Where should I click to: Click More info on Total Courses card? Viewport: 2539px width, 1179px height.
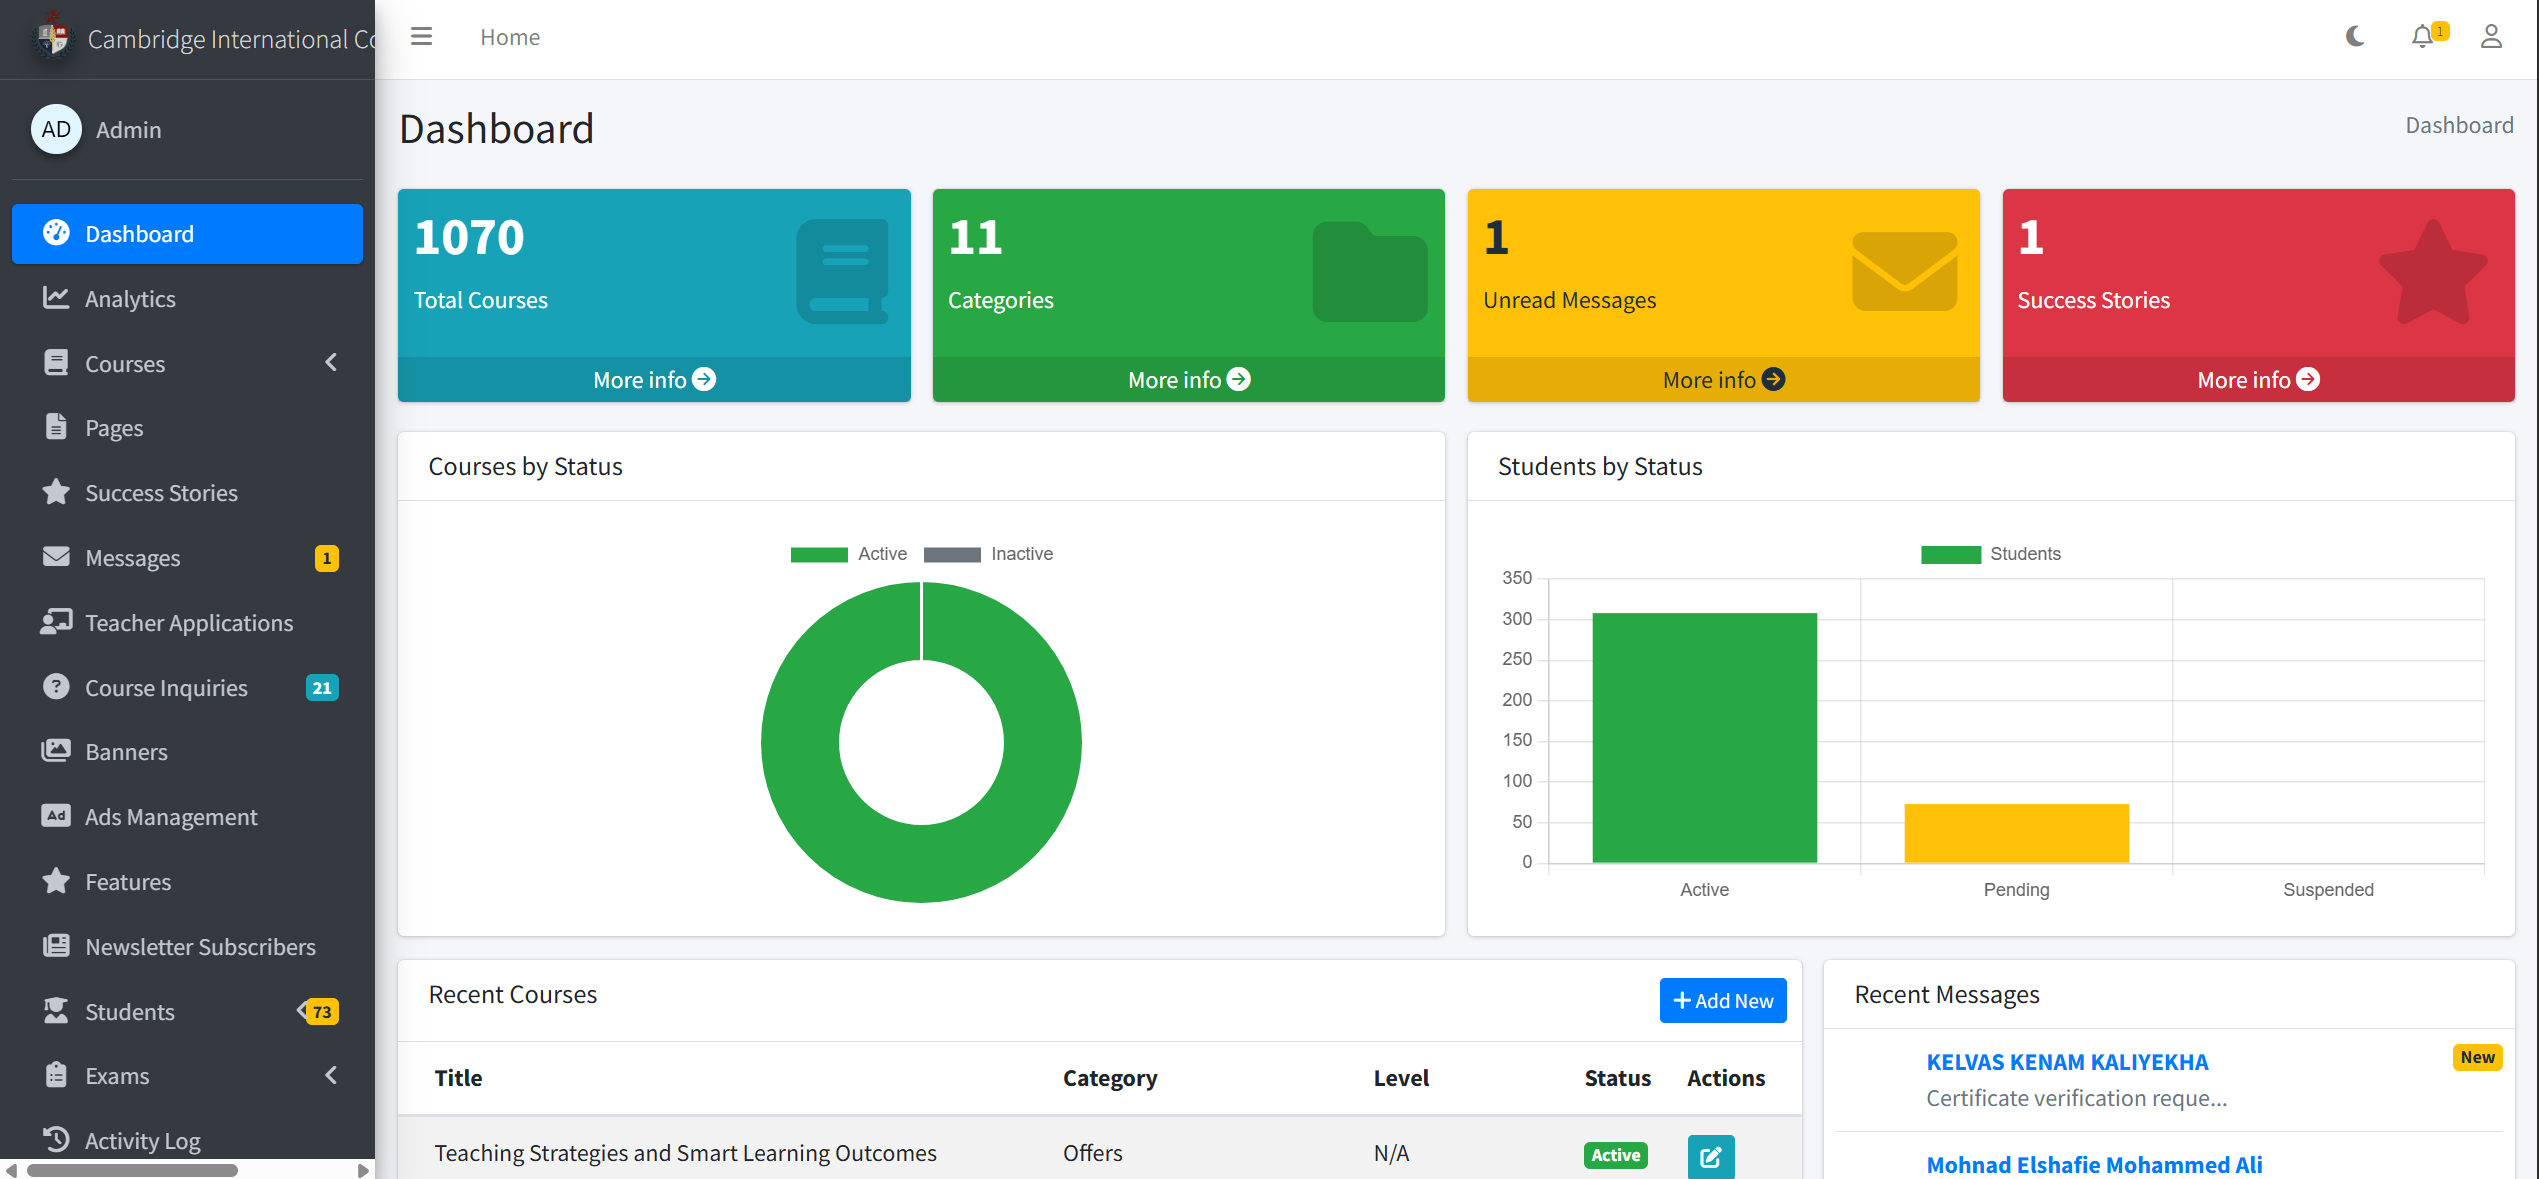(654, 380)
